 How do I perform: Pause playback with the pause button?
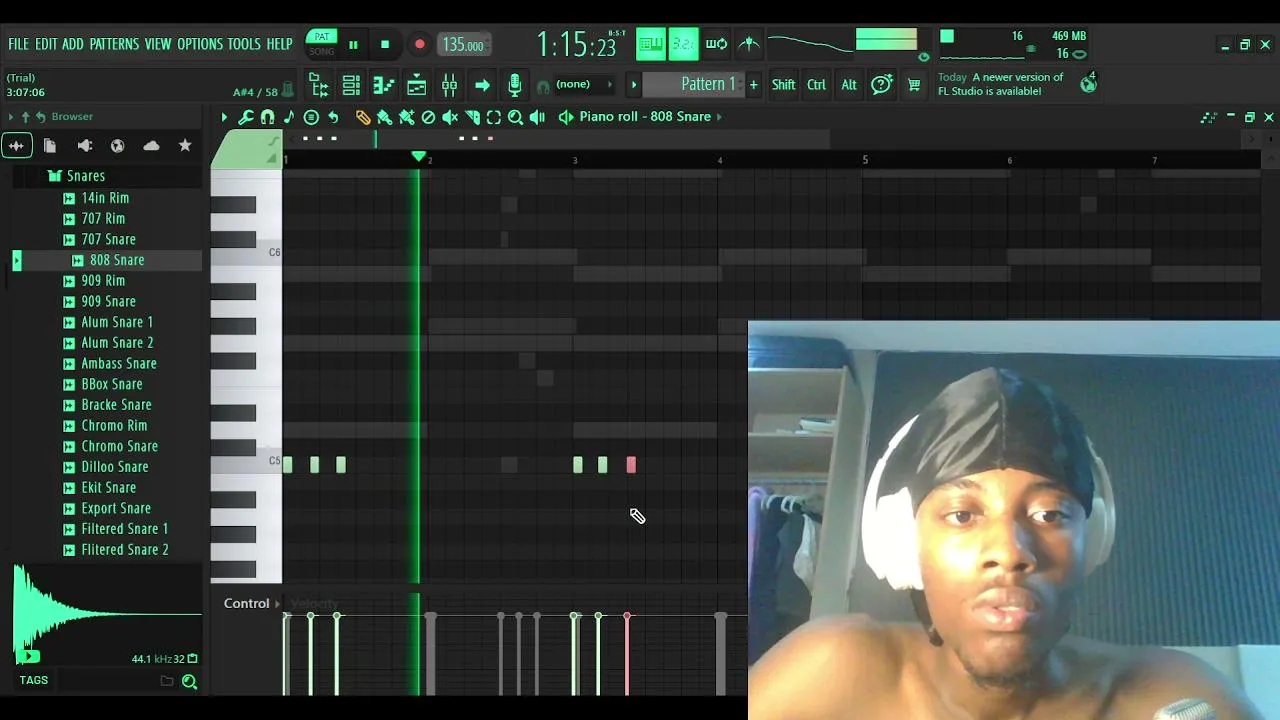tap(353, 45)
